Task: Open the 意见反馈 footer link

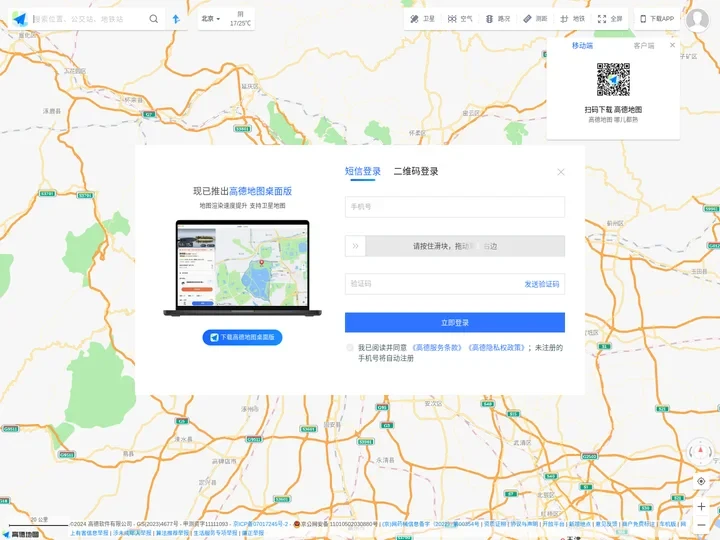Action: pyautogui.click(x=606, y=524)
